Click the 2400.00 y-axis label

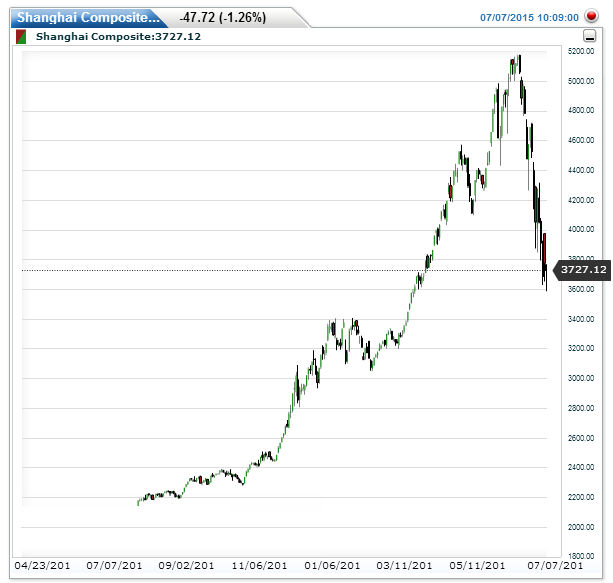pyautogui.click(x=581, y=467)
